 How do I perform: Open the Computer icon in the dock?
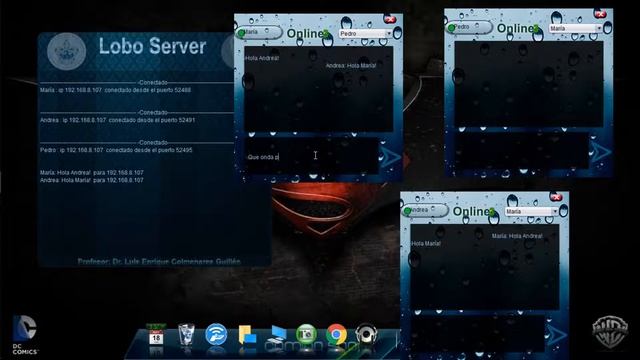pyautogui.click(x=278, y=335)
